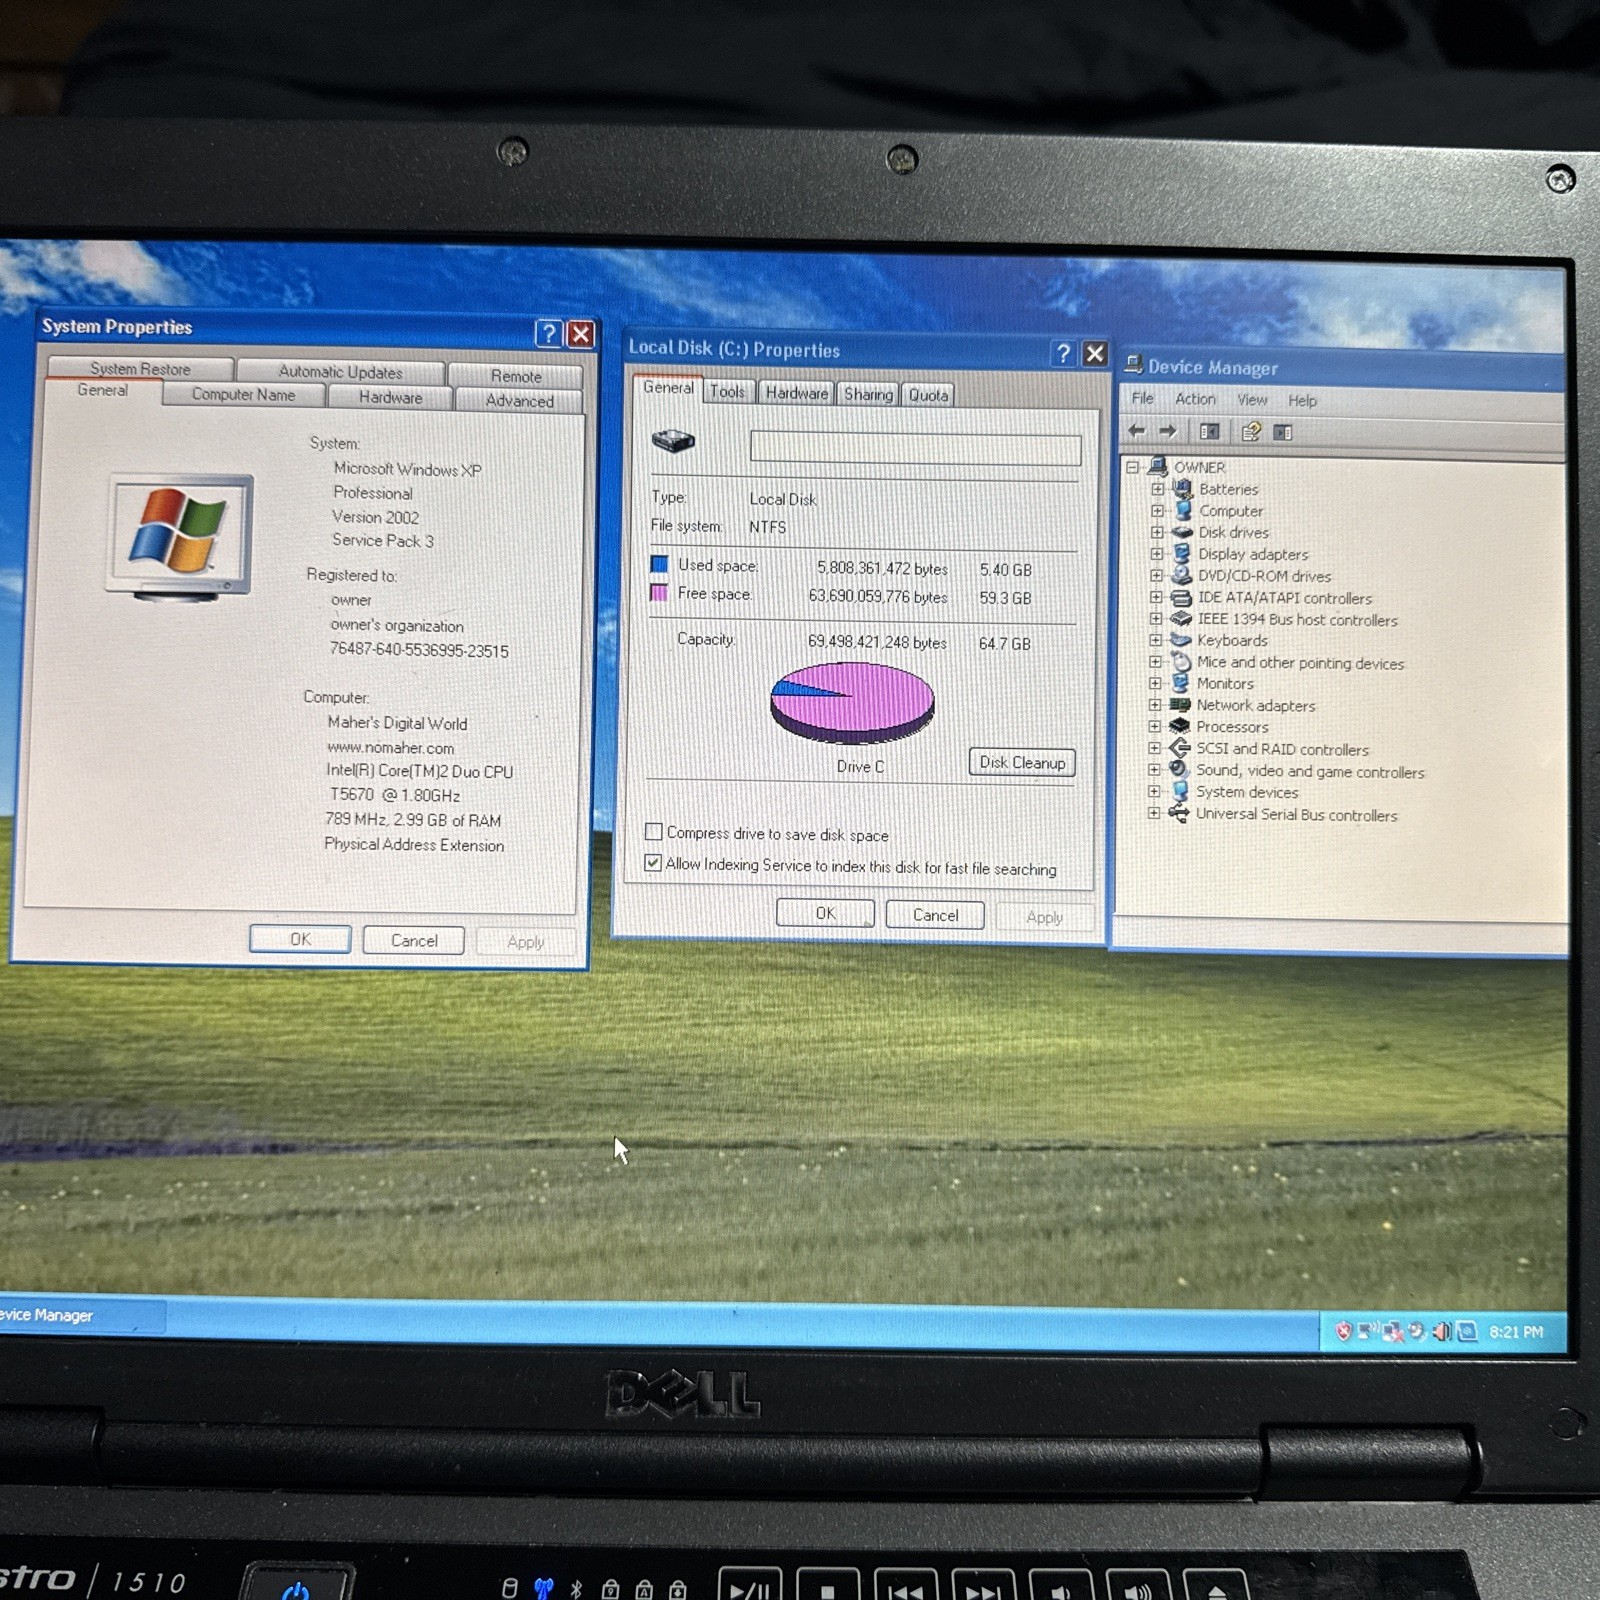This screenshot has height=1600, width=1600.
Task: Click OK in System Properties
Action: click(300, 939)
